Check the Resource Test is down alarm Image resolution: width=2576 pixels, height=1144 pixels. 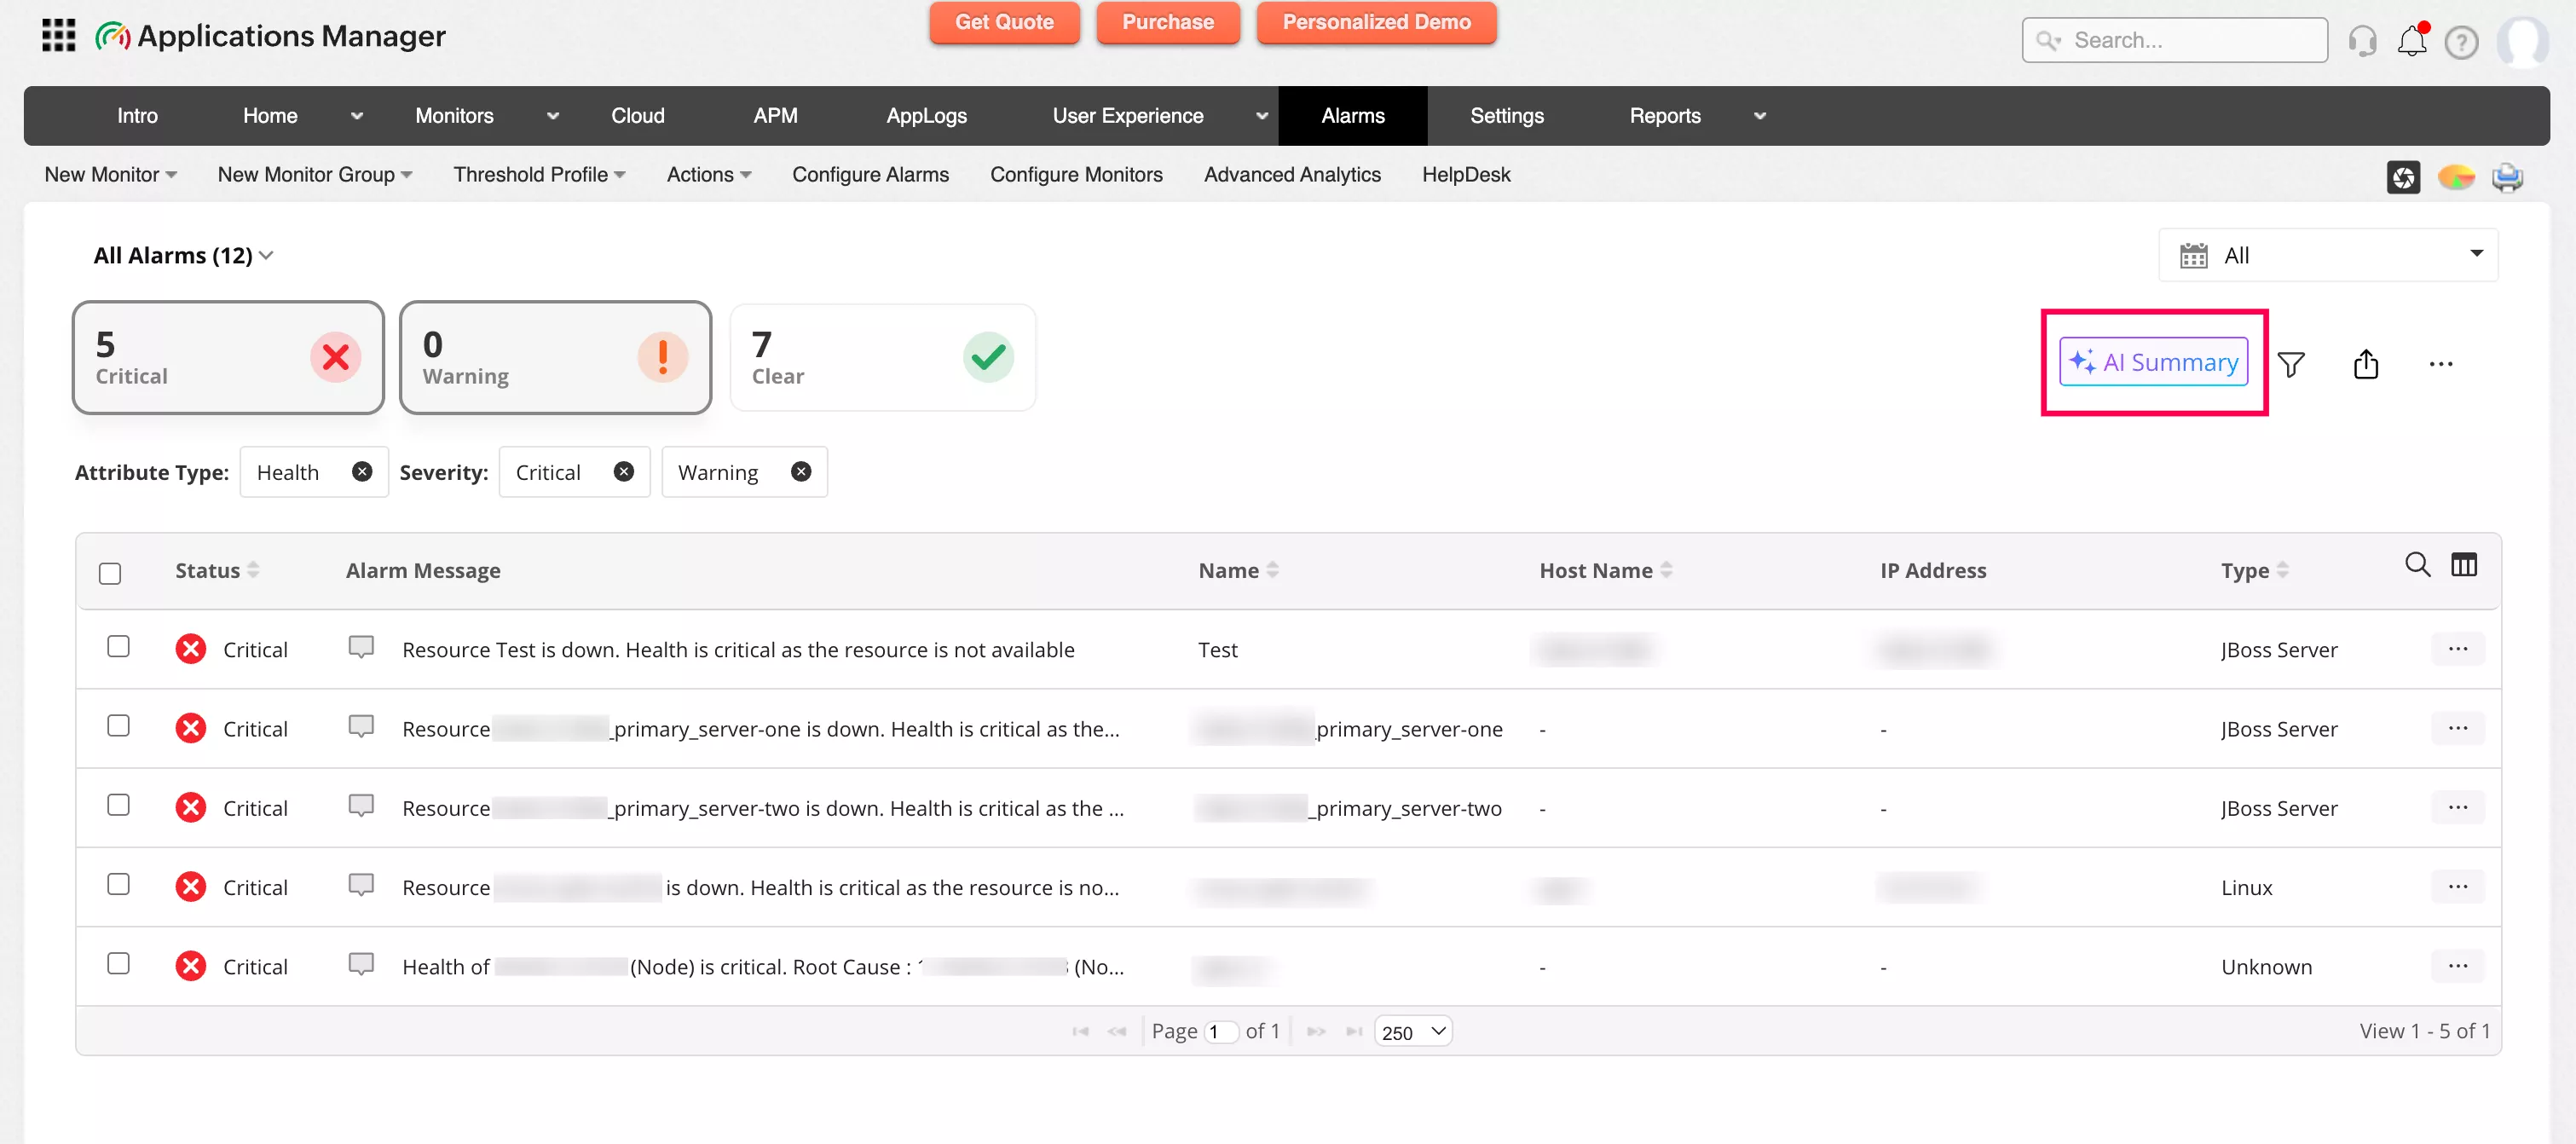pos(118,646)
